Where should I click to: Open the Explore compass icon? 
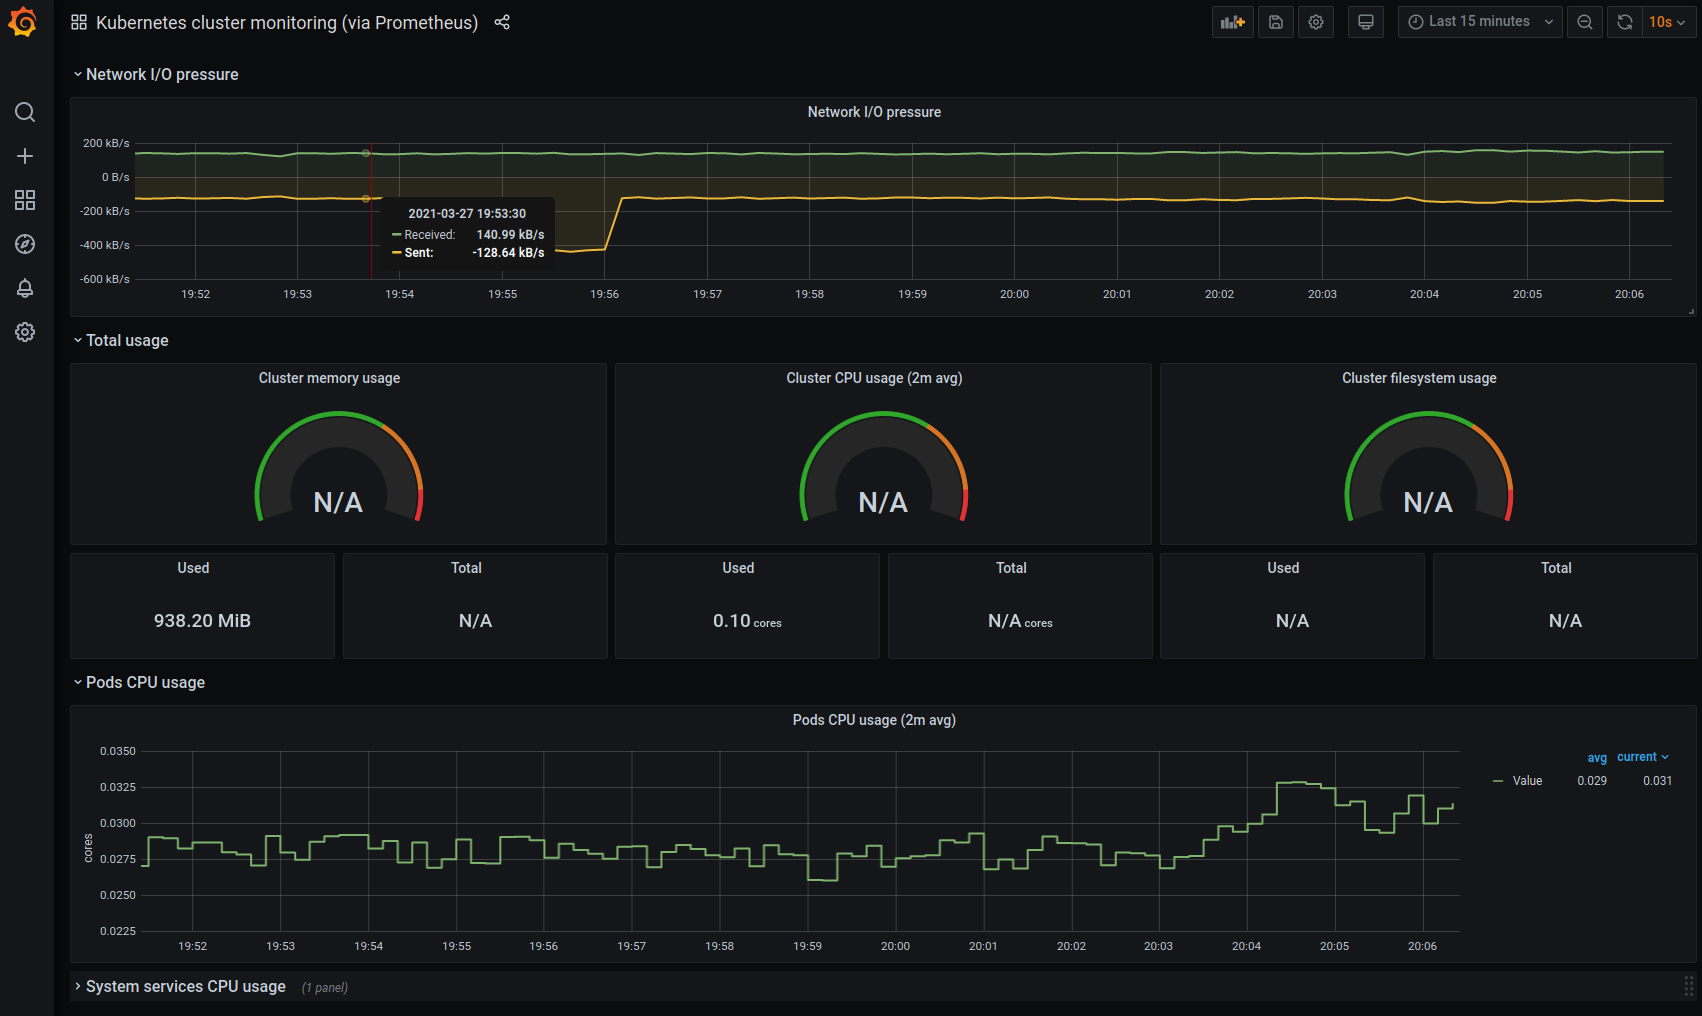pyautogui.click(x=25, y=244)
